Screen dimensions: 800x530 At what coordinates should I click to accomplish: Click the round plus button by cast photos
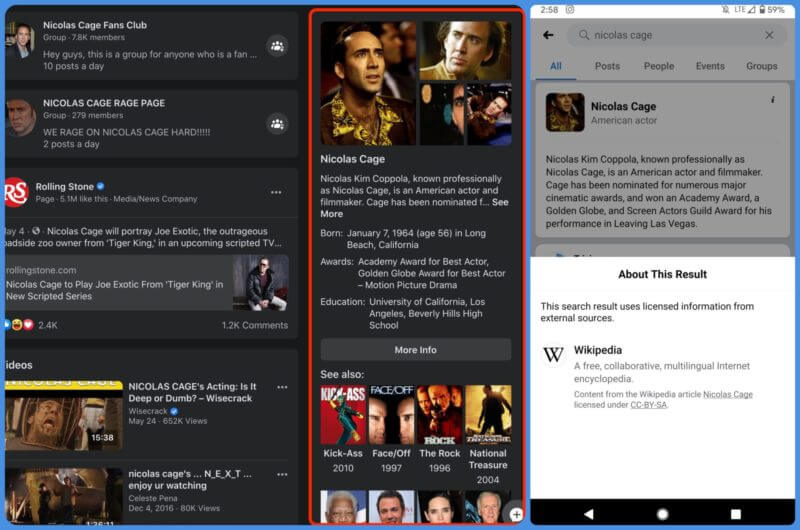pos(516,514)
